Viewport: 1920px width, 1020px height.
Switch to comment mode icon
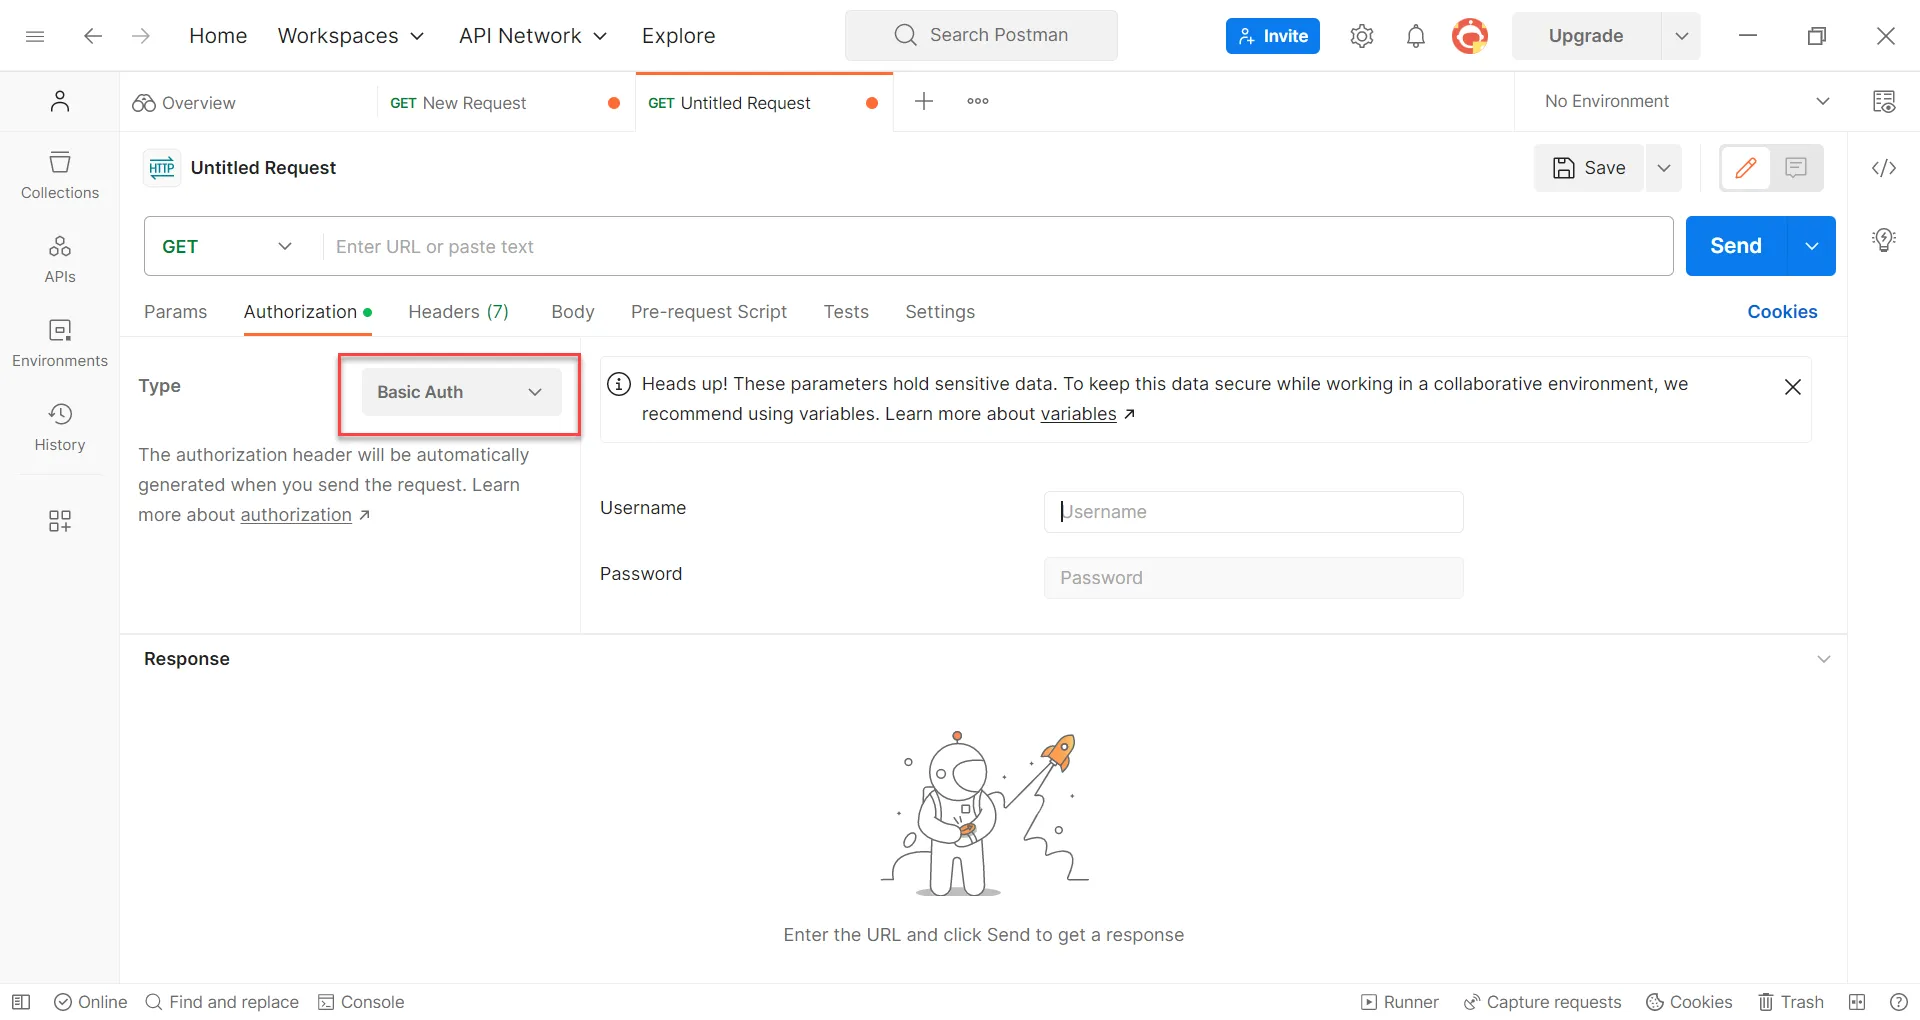tap(1796, 168)
